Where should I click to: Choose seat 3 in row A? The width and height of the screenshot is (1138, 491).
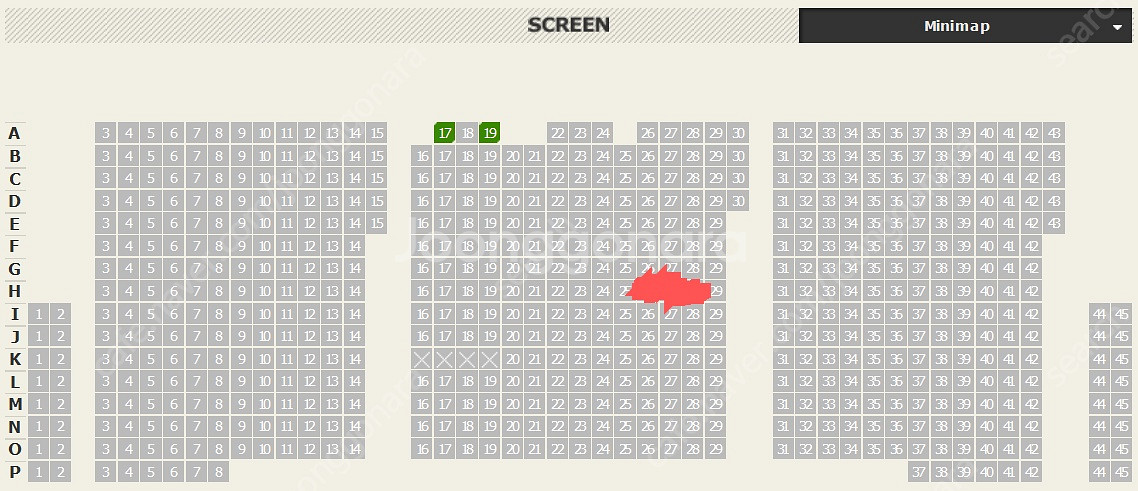pos(106,133)
